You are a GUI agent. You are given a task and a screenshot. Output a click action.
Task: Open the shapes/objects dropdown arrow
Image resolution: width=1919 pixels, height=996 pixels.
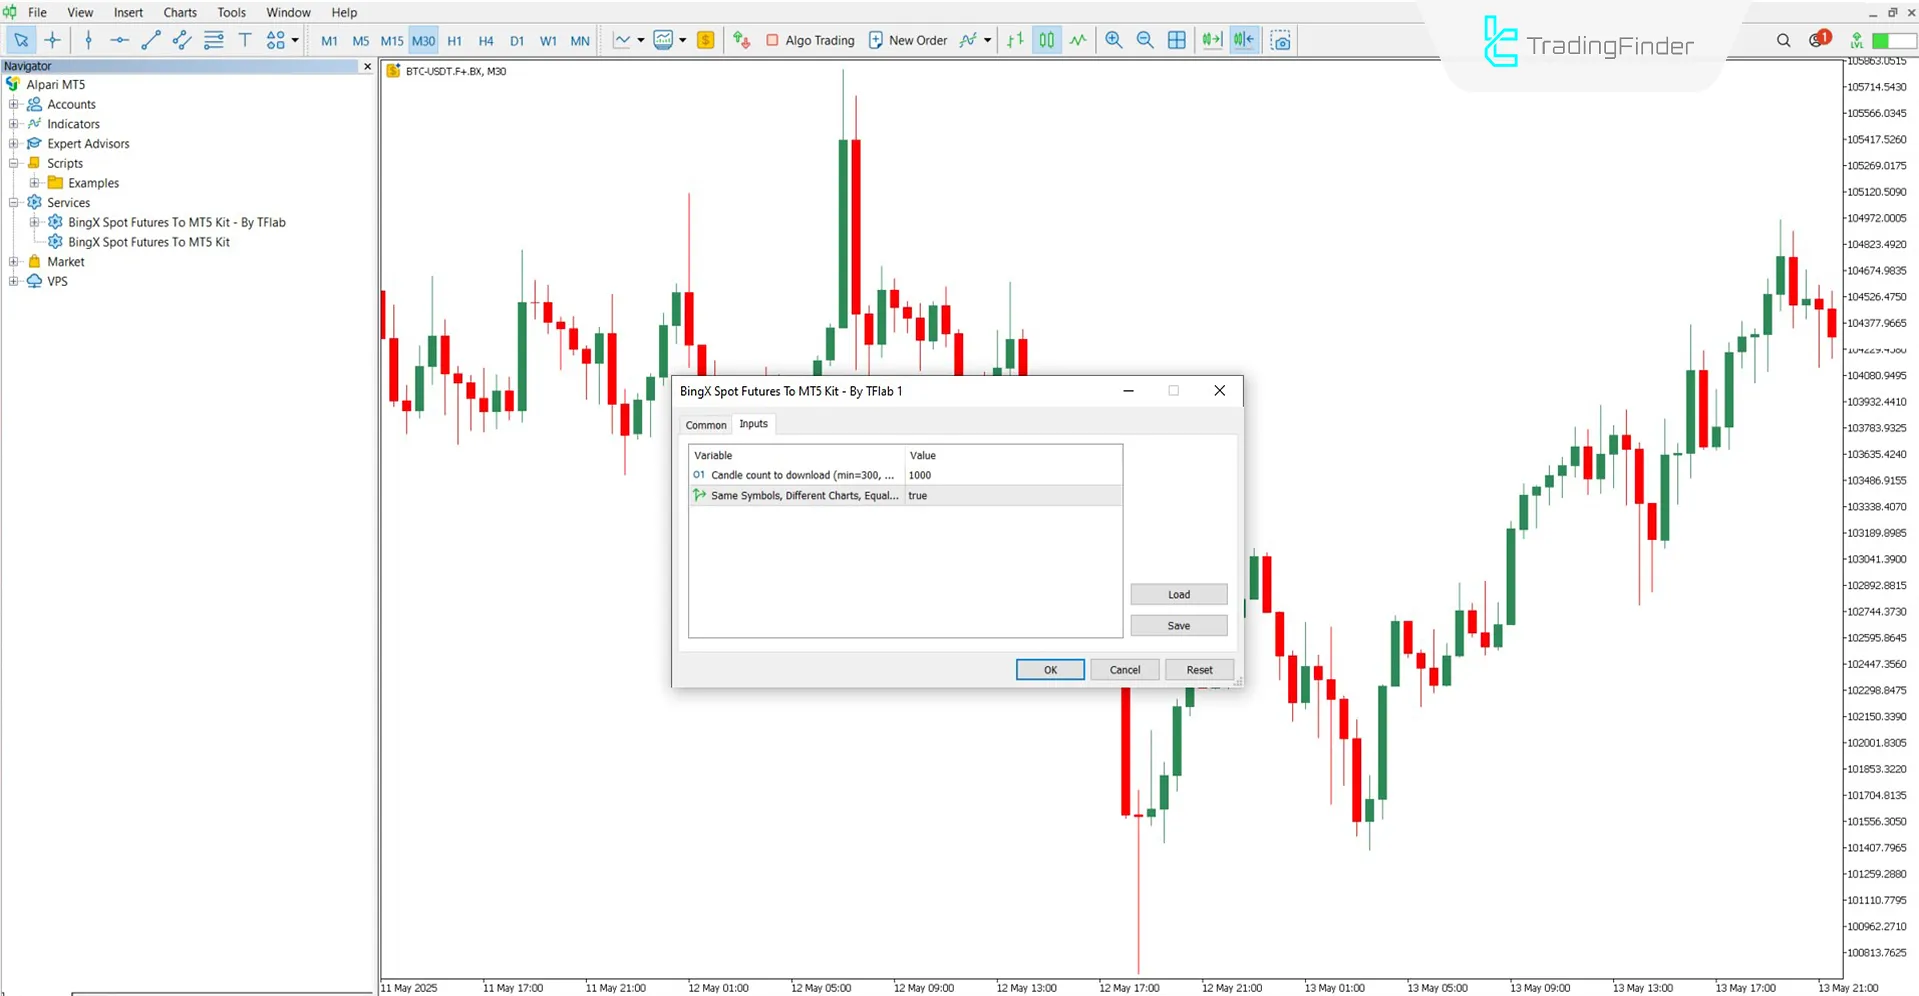pyautogui.click(x=296, y=40)
